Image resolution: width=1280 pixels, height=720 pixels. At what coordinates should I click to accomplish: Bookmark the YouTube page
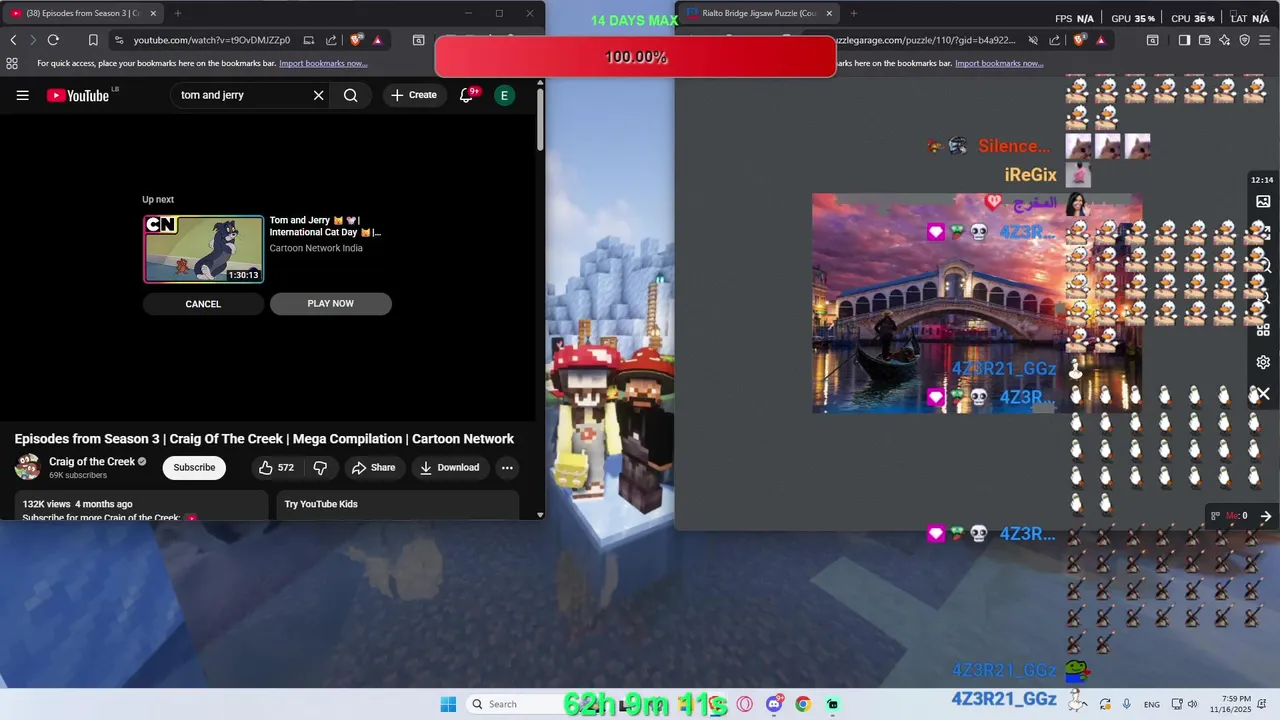93,40
